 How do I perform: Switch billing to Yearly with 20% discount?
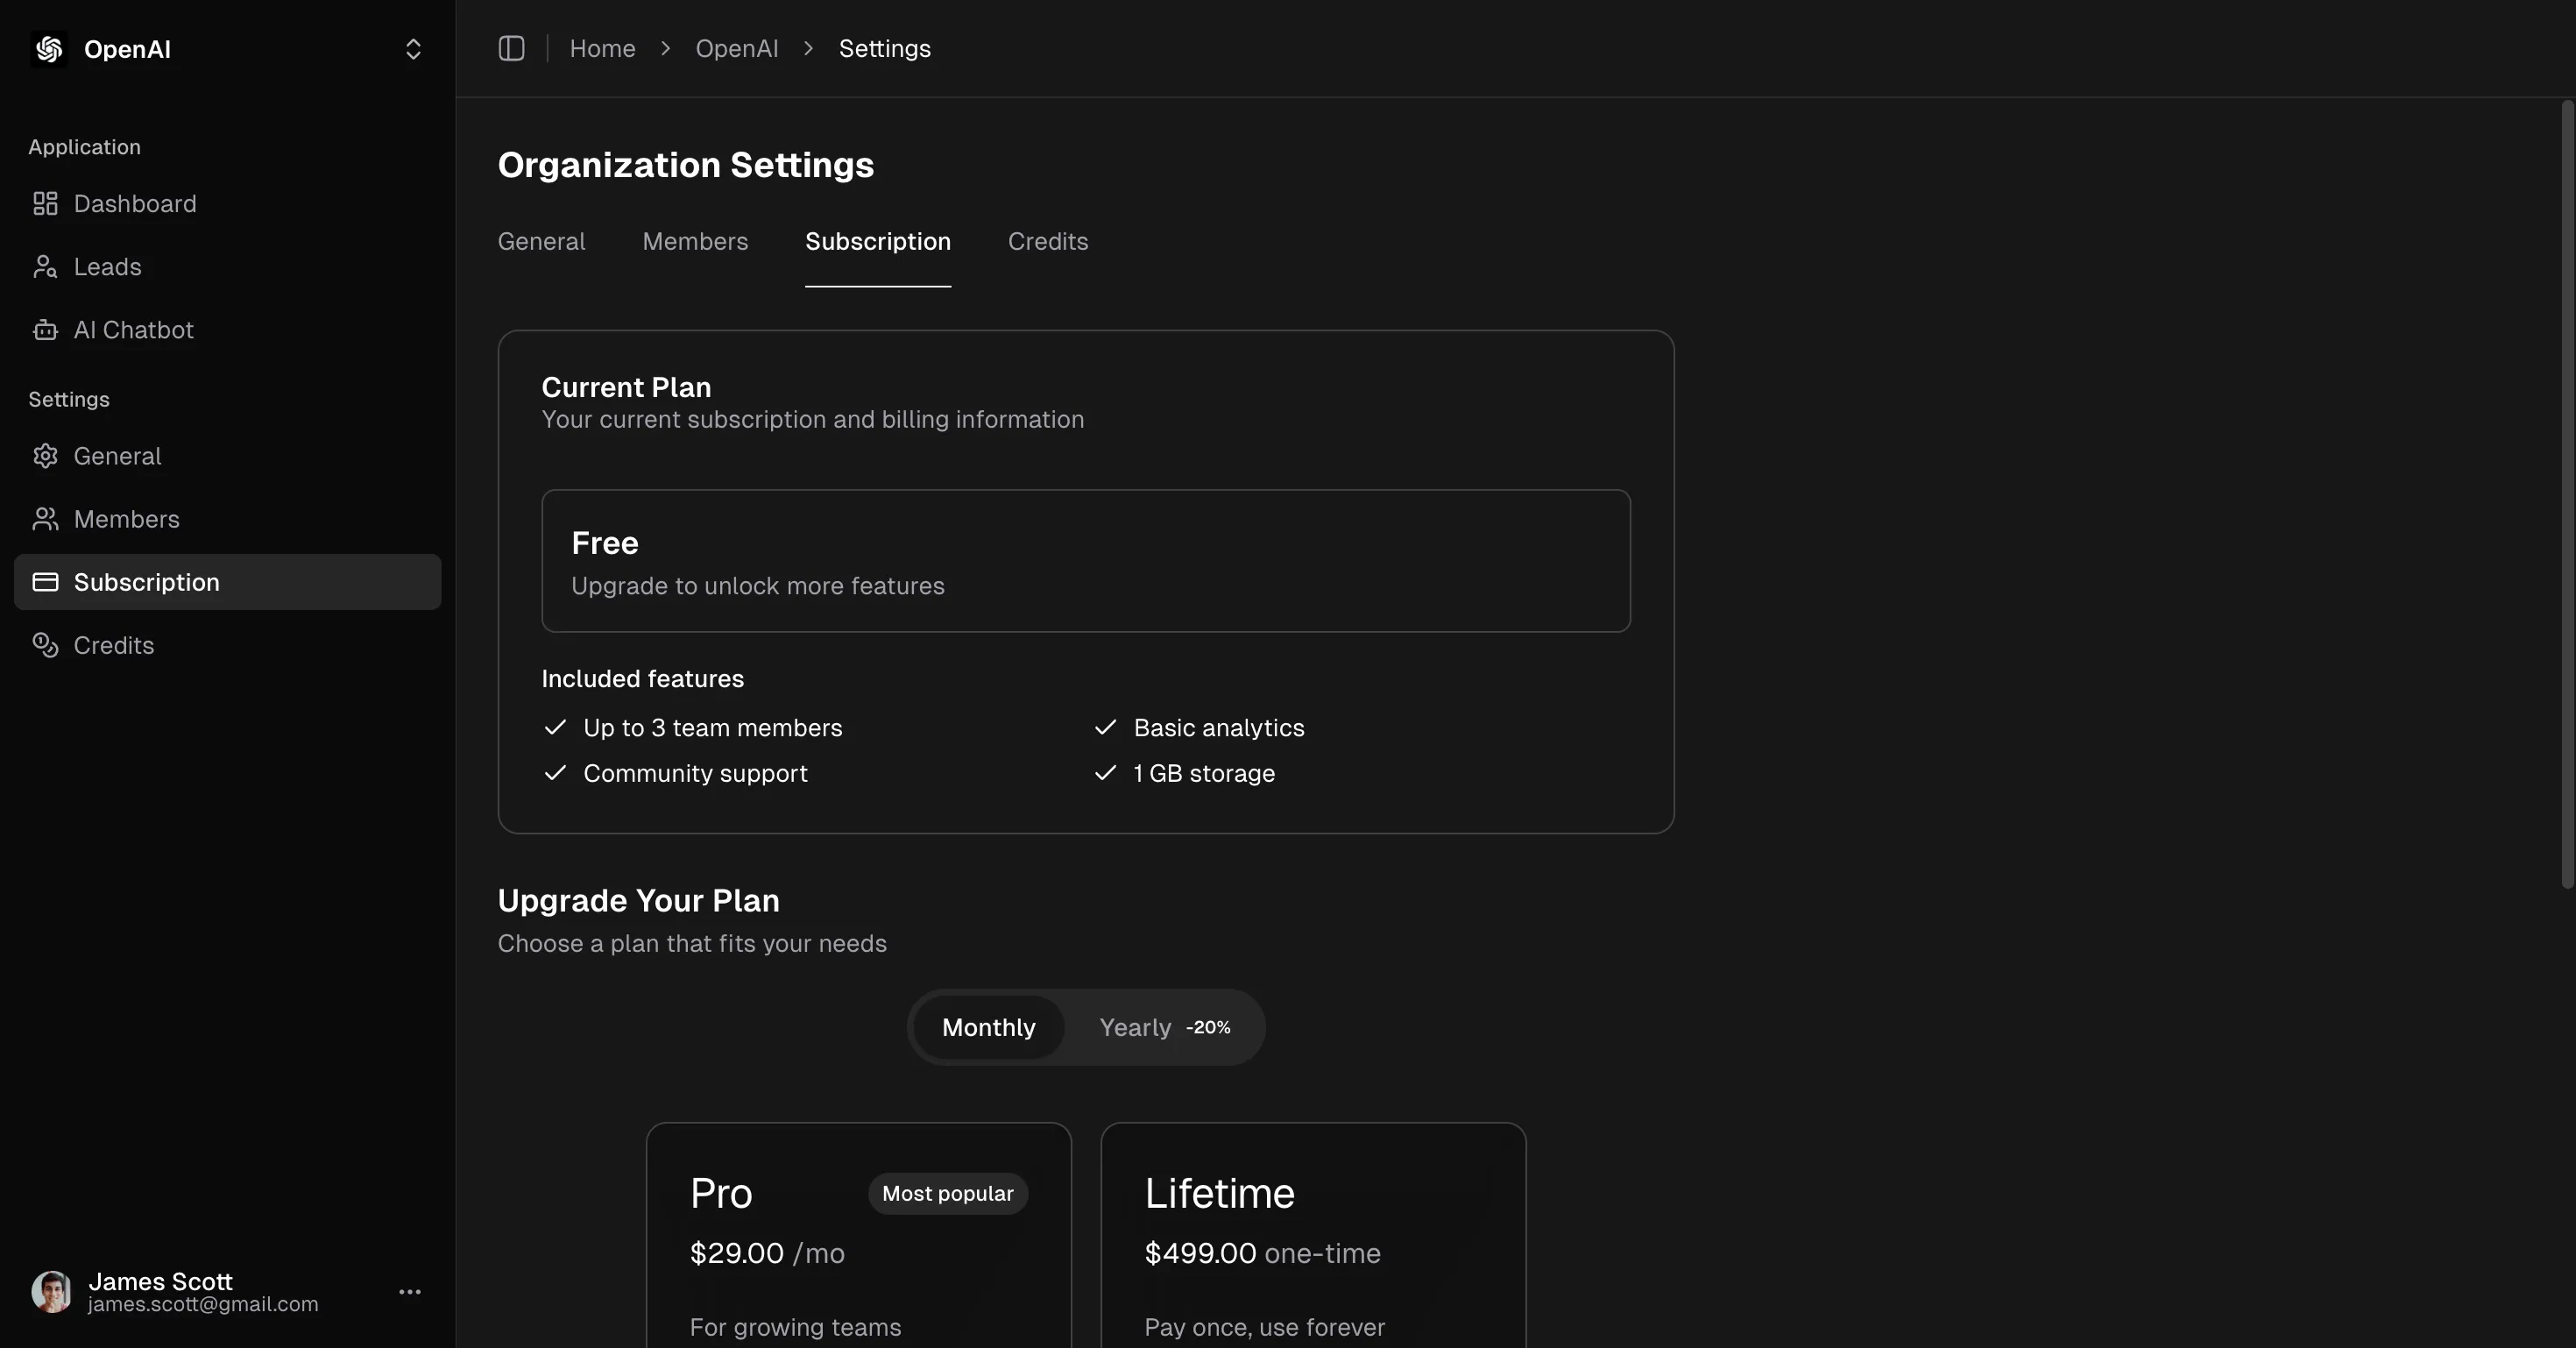1163,1027
